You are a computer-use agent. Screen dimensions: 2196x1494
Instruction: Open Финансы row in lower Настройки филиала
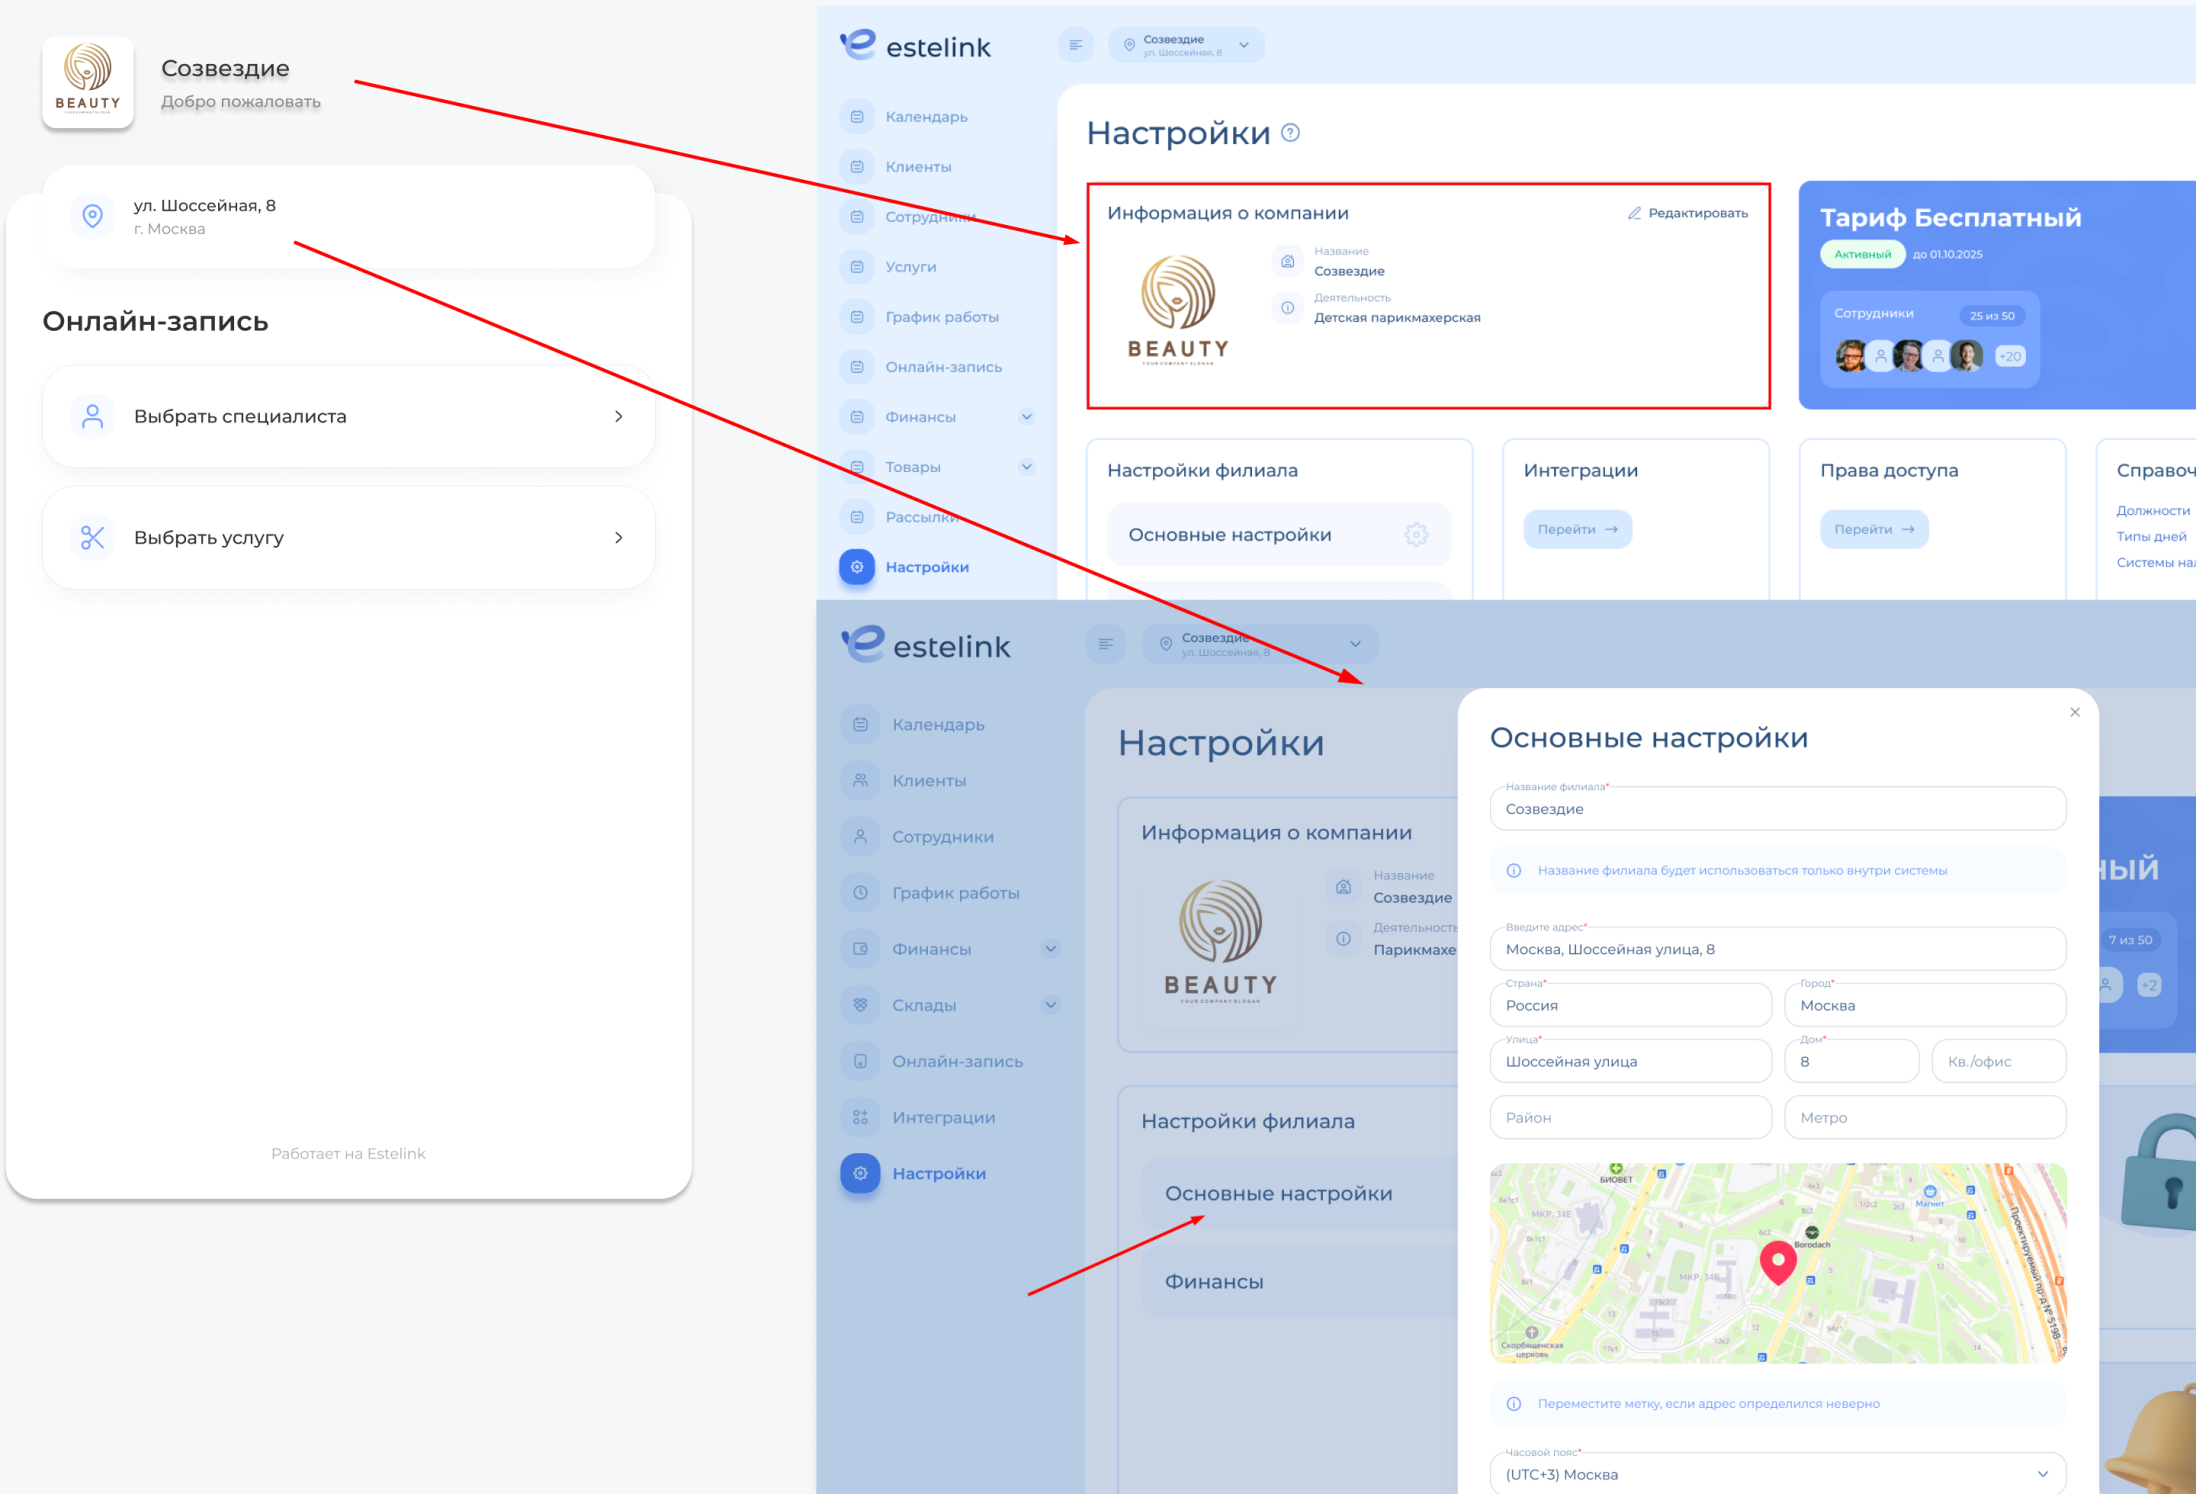coord(1299,1281)
